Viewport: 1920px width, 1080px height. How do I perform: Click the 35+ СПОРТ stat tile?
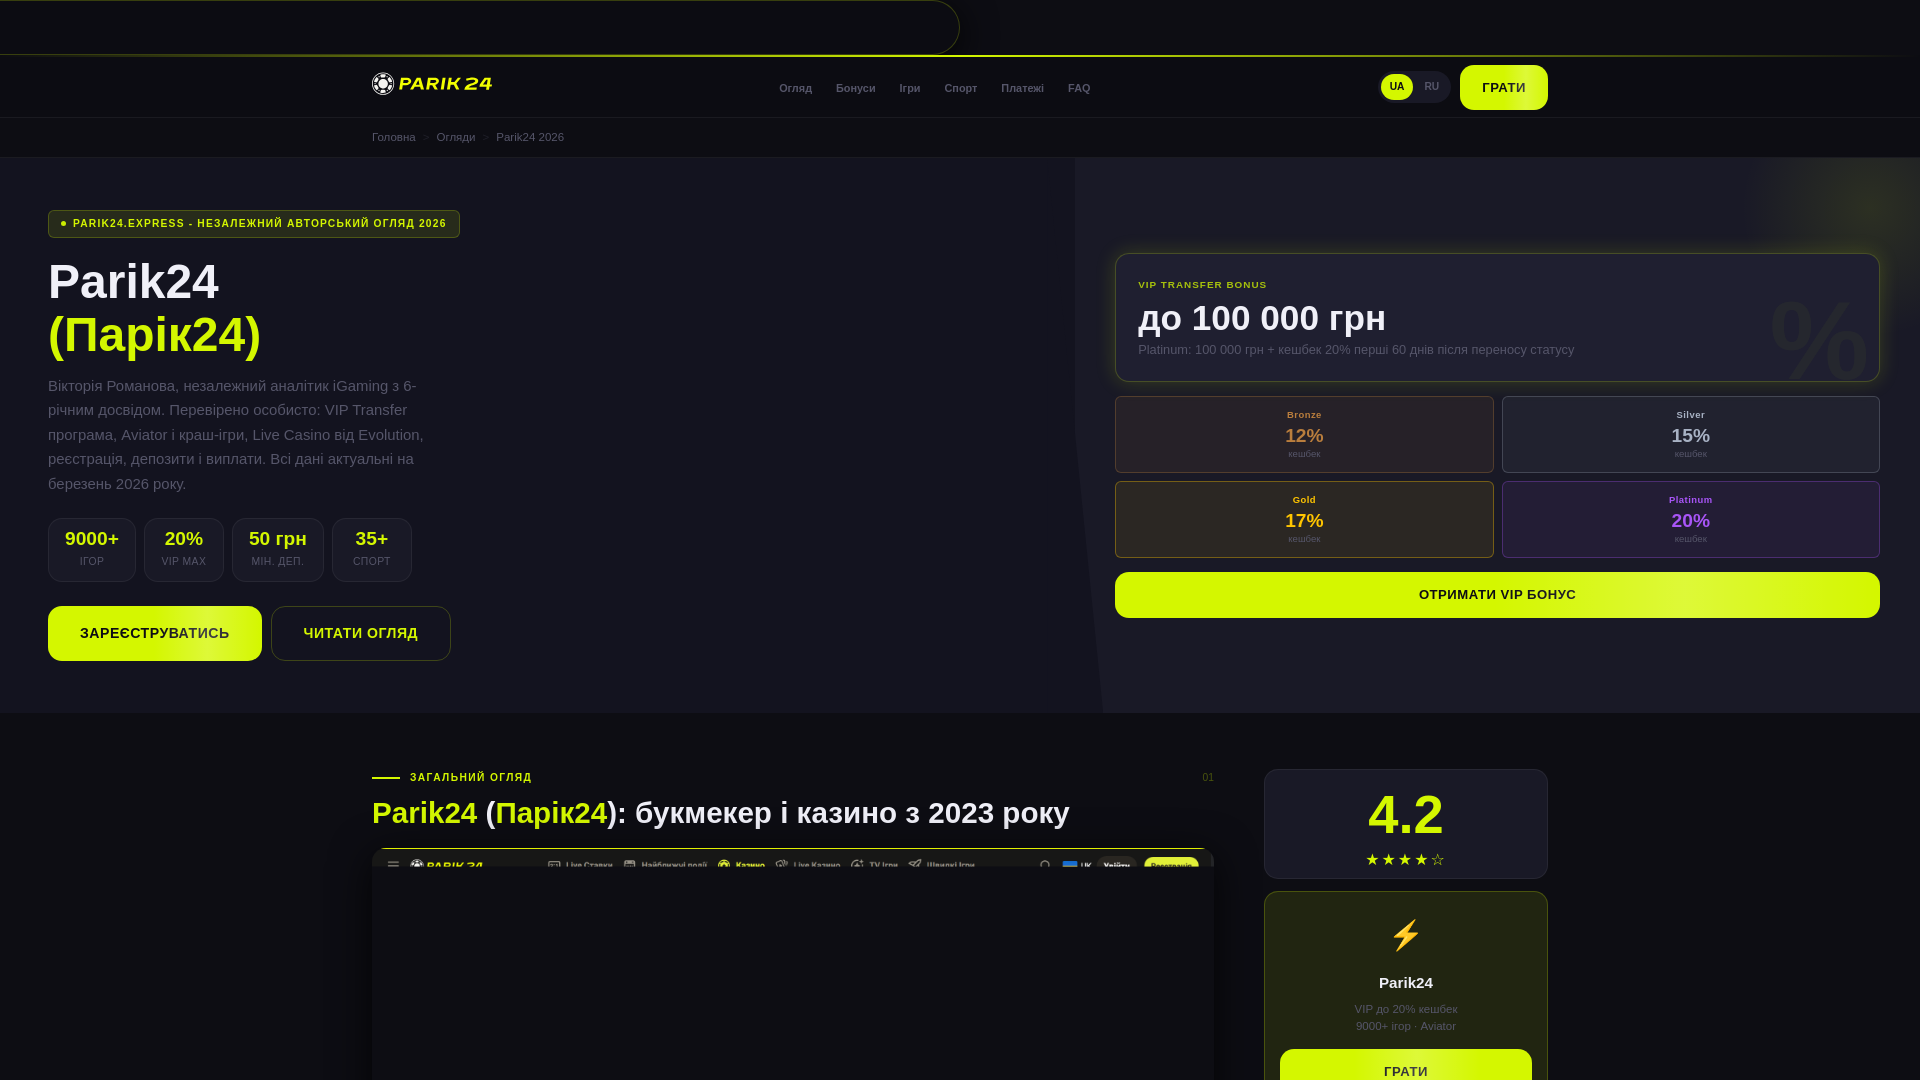coord(372,550)
